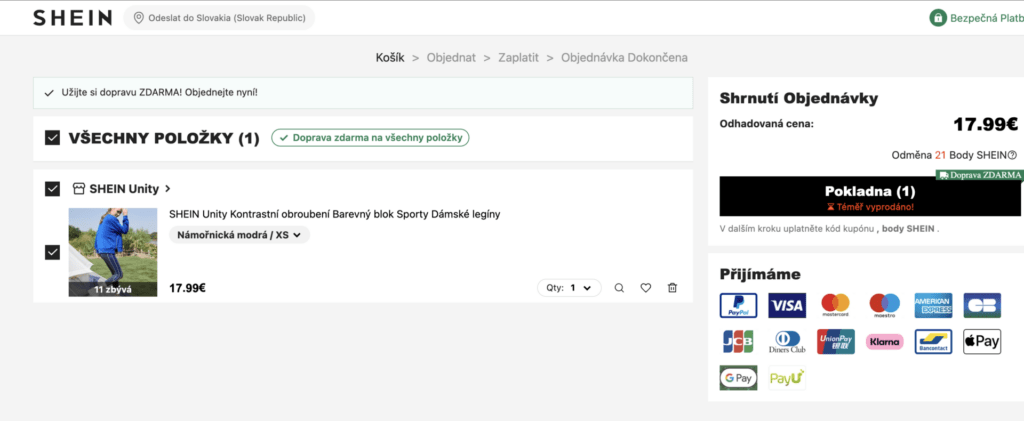Click the Apple Pay icon
The width and height of the screenshot is (1024, 421).
(981, 342)
